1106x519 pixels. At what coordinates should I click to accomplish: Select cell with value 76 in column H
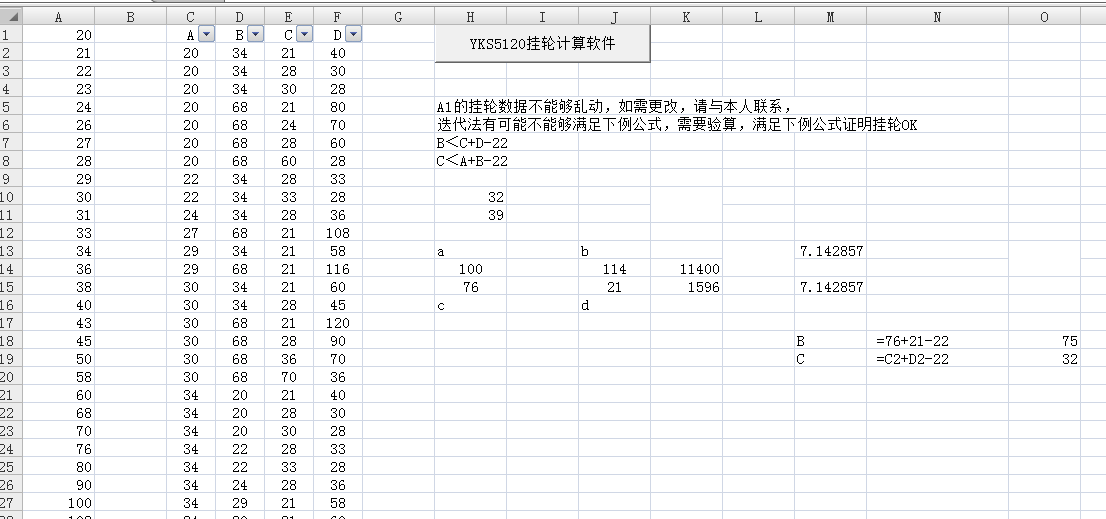(x=470, y=287)
